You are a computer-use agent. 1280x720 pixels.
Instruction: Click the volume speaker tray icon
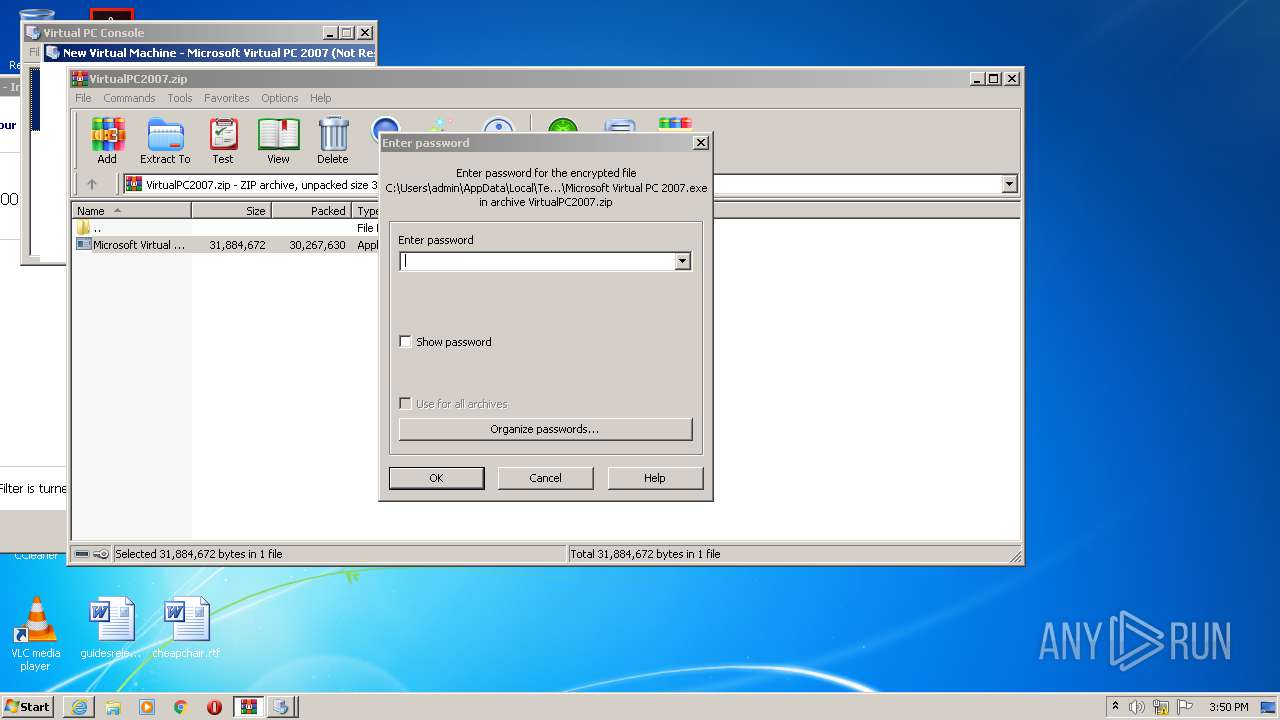pos(1137,707)
